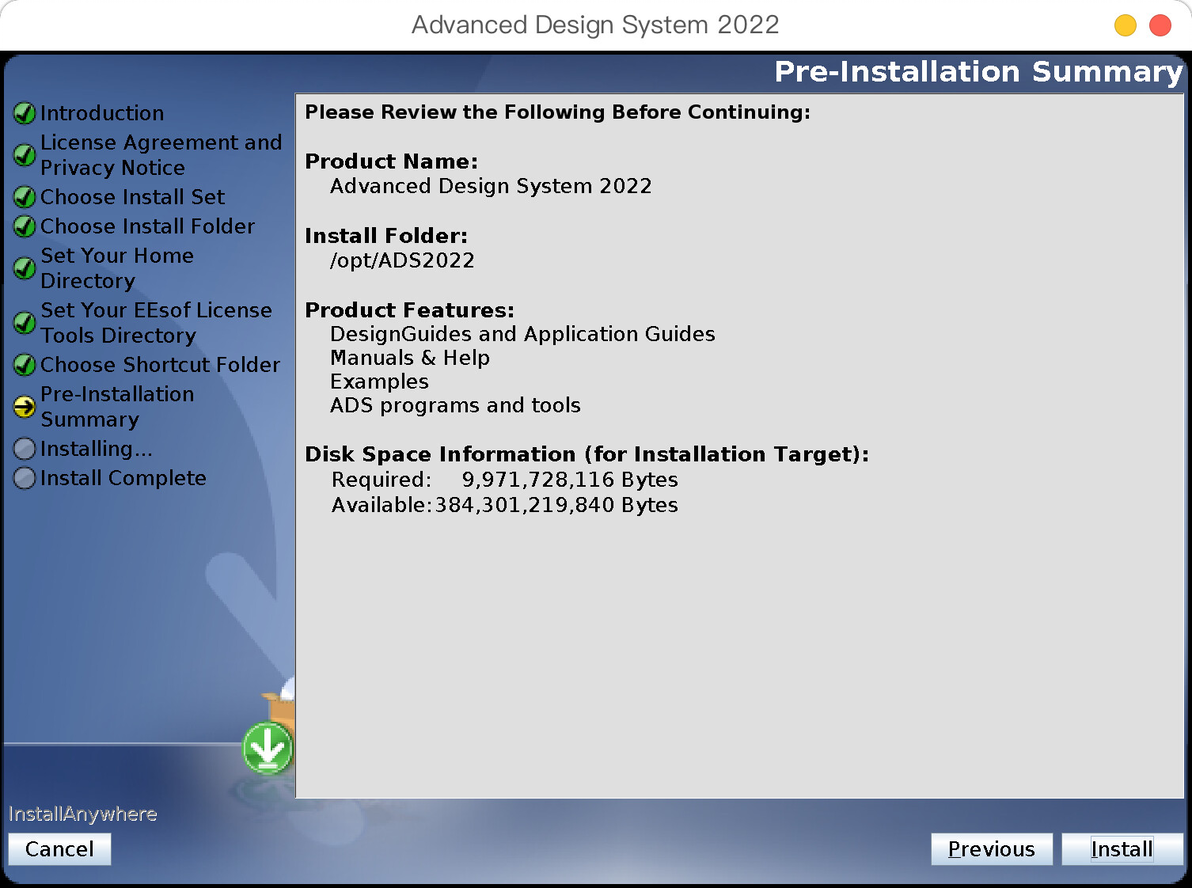This screenshot has height=888, width=1192.
Task: Click the checkmark beside License Agreement step
Action: (x=24, y=155)
